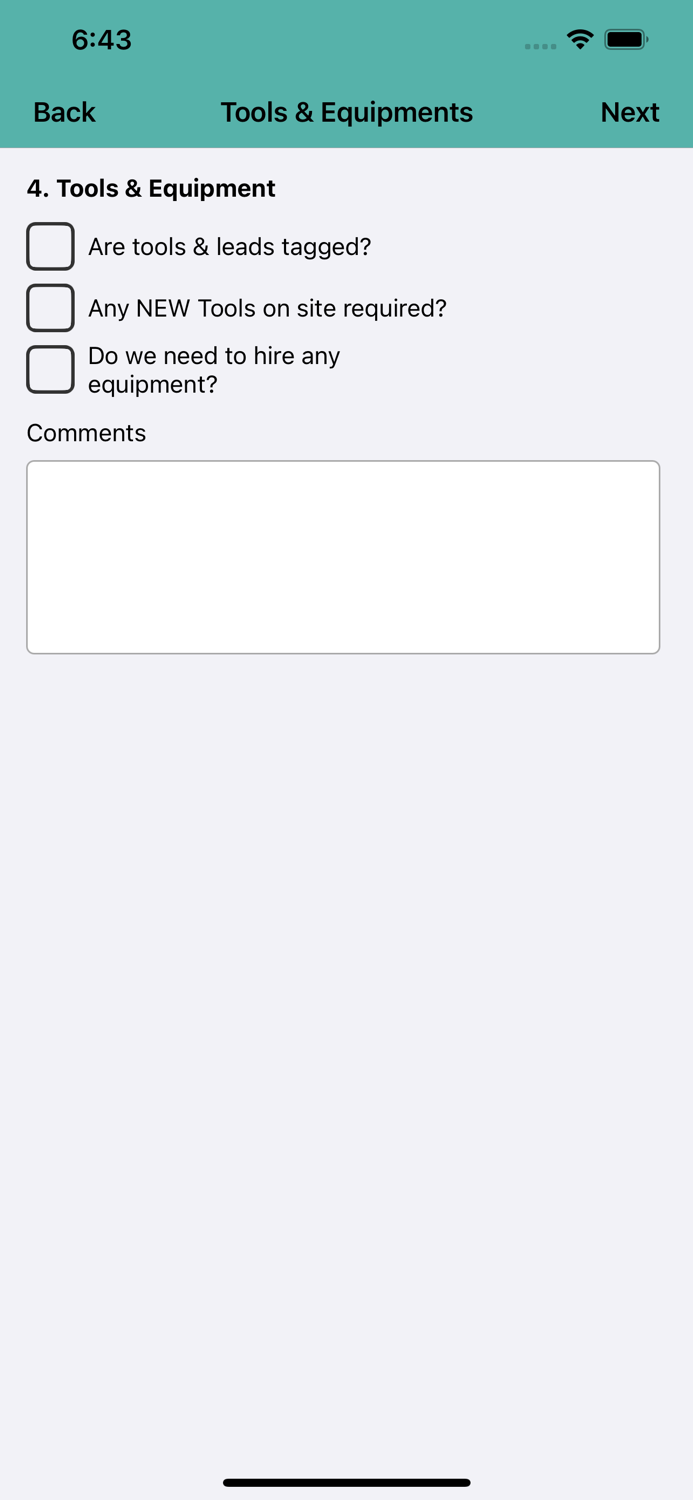Tap the cellular signal dots

[540, 46]
